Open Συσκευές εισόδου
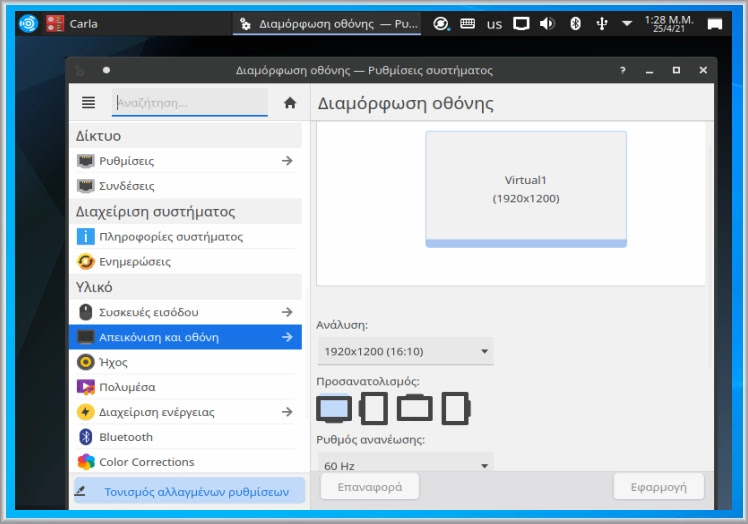The image size is (748, 524). click(185, 312)
